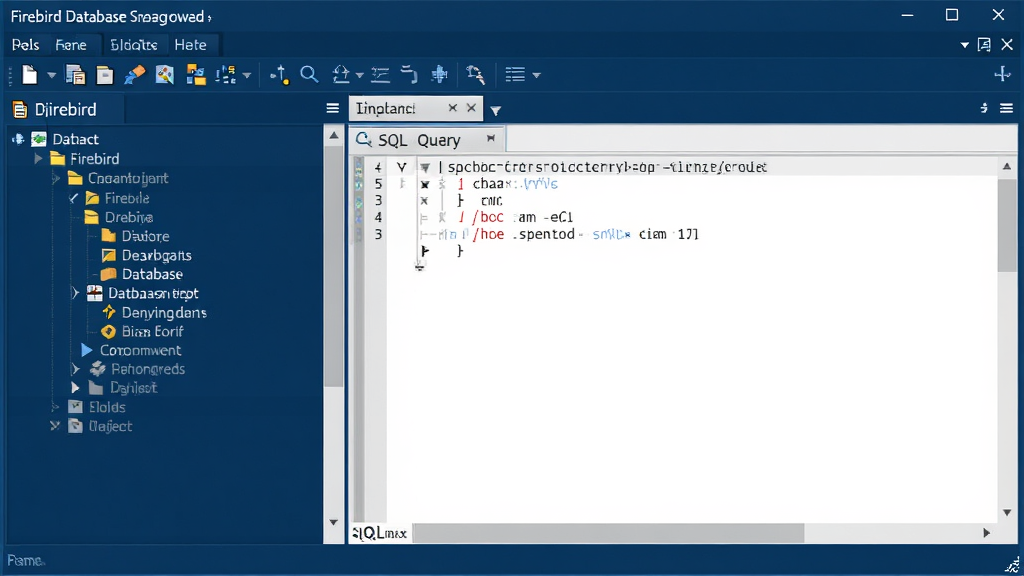Click the editor horizontal scrollbar thumb
Viewport: 1024px width, 576px height.
pos(609,533)
